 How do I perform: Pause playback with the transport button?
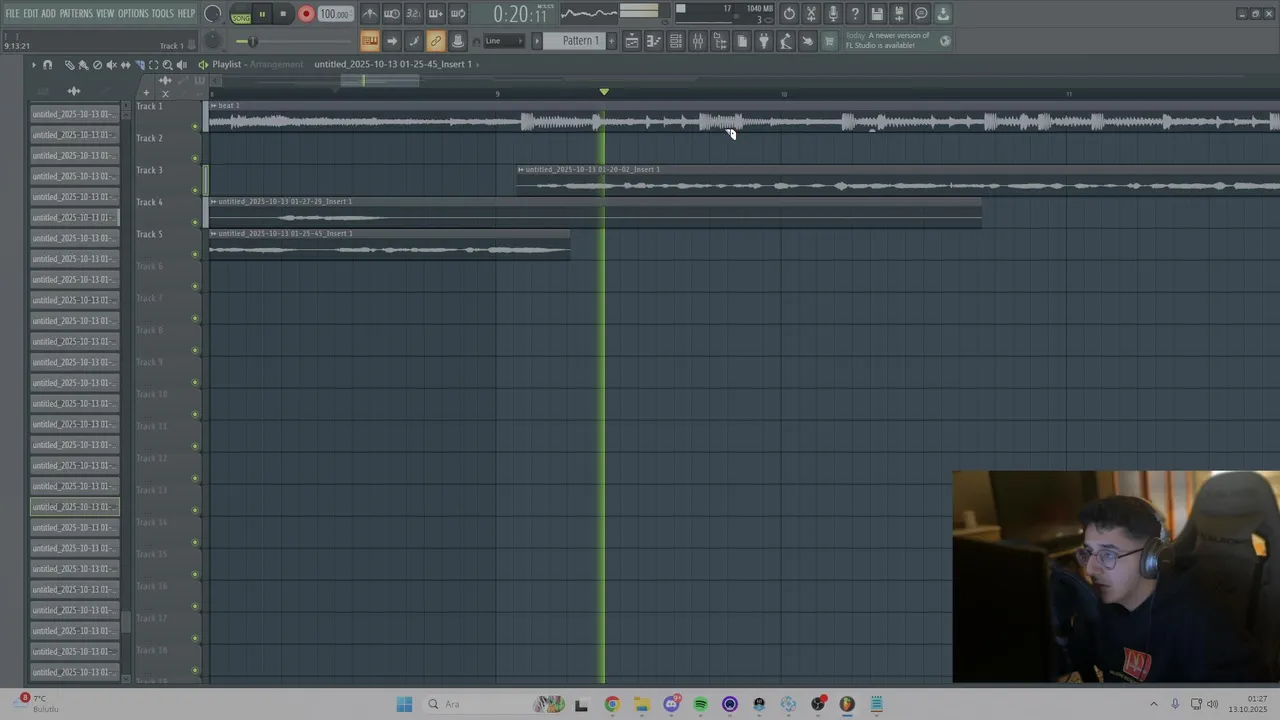[262, 14]
